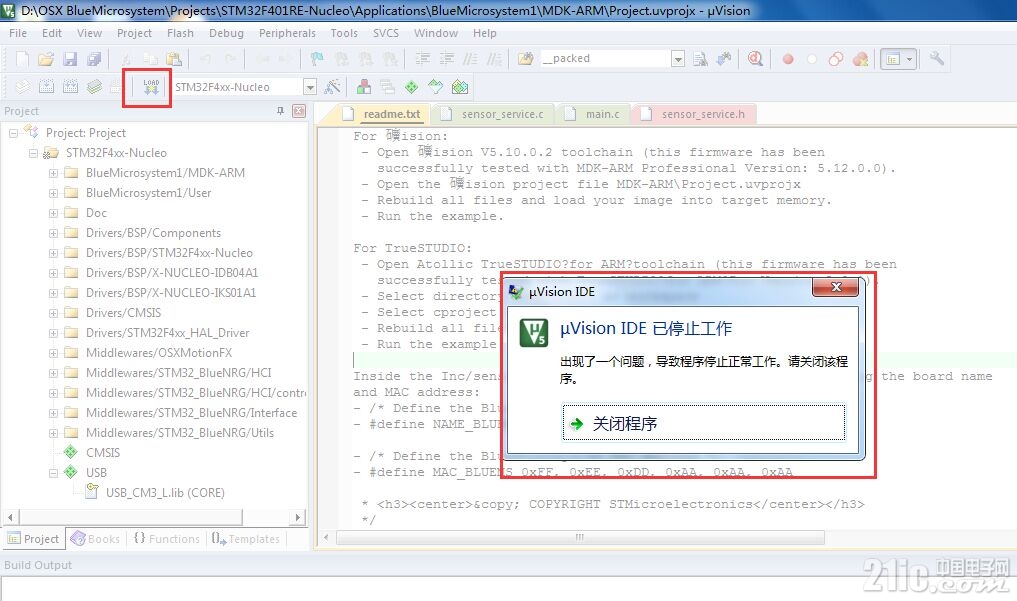
Task: Click 关闭程序 to close the program
Action: pos(704,423)
